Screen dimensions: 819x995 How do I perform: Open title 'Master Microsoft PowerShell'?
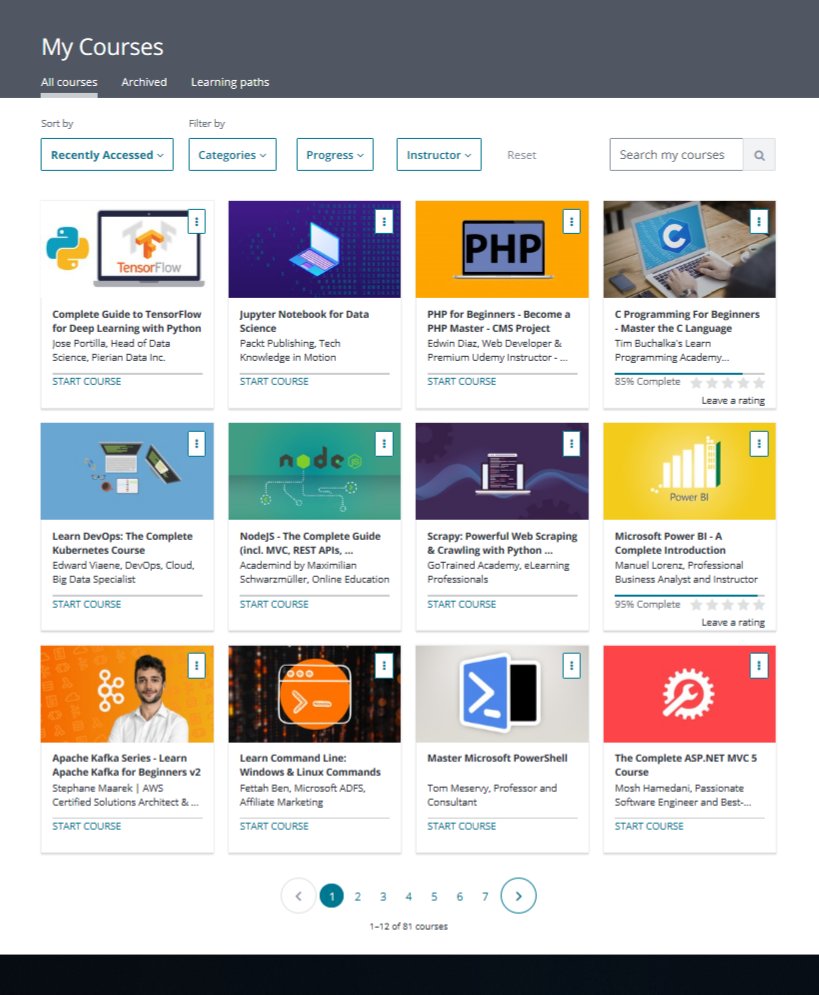pyautogui.click(x=497, y=758)
